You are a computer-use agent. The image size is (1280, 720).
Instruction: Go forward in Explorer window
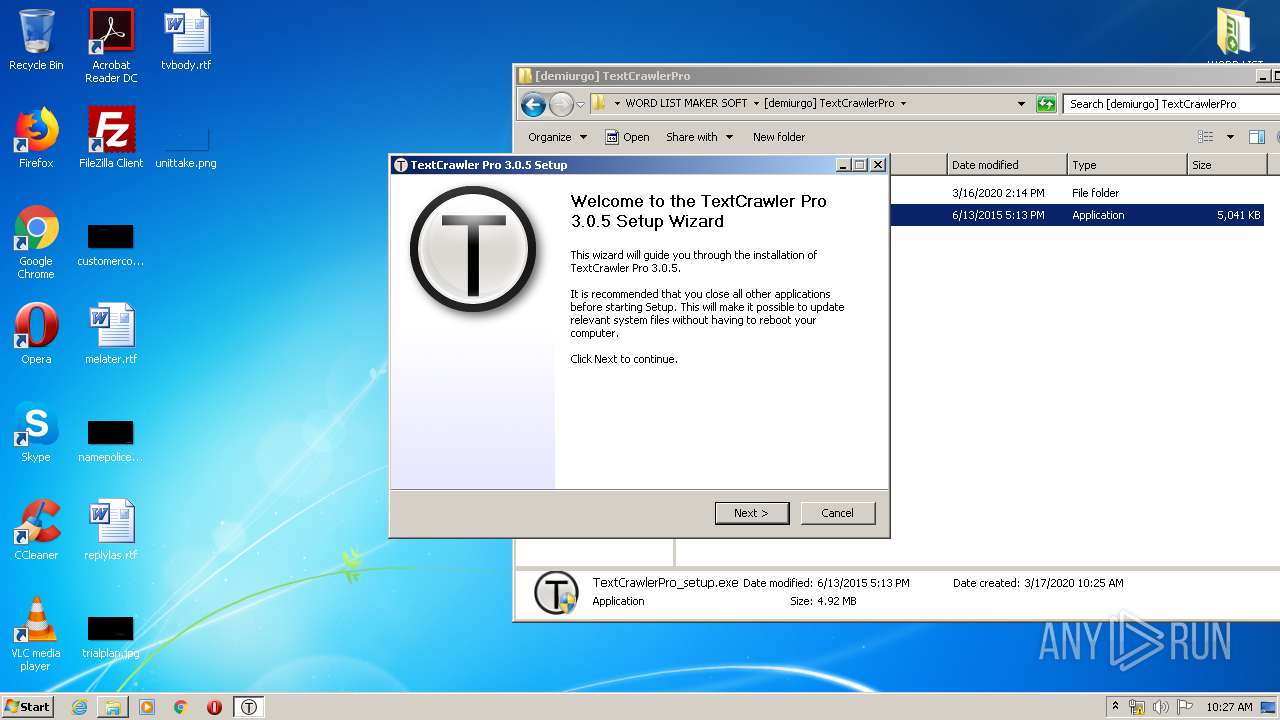tap(561, 104)
